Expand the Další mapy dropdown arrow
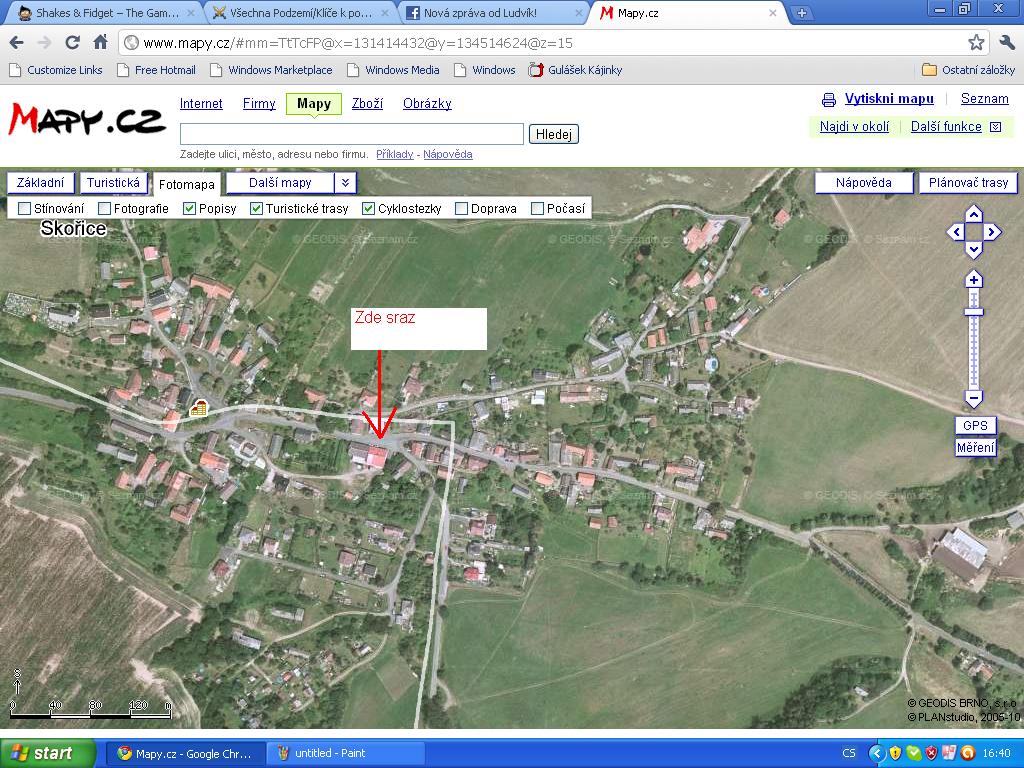 pyautogui.click(x=345, y=183)
